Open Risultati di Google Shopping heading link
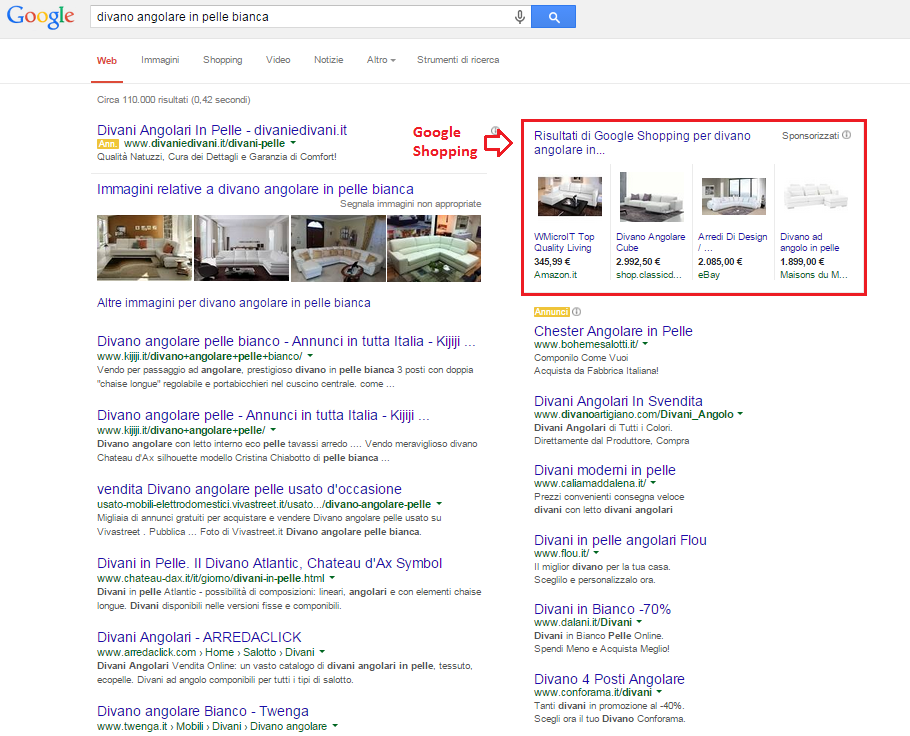 click(x=642, y=143)
